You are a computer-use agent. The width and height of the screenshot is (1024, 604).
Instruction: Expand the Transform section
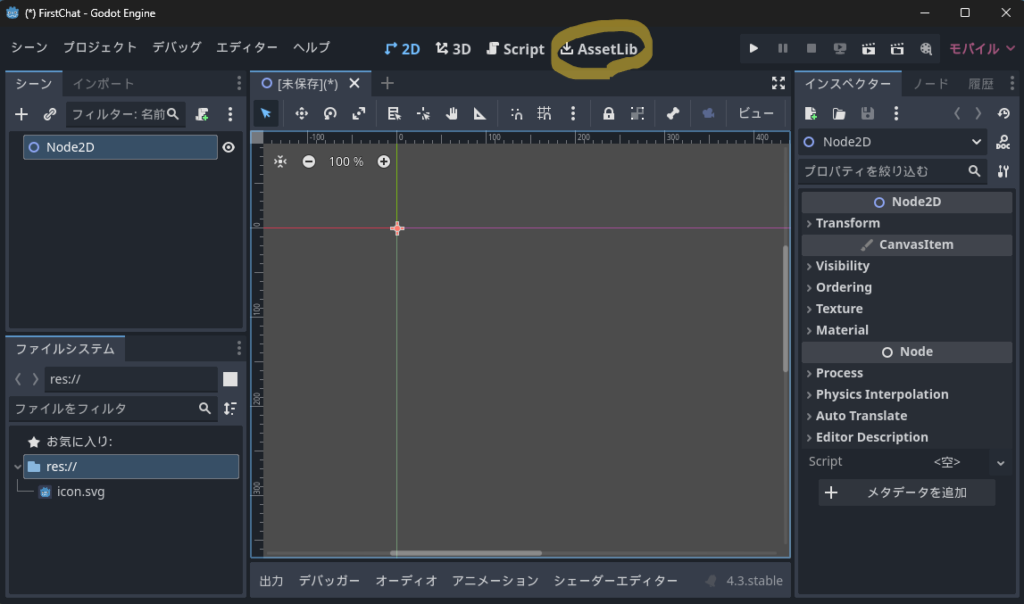(x=906, y=223)
